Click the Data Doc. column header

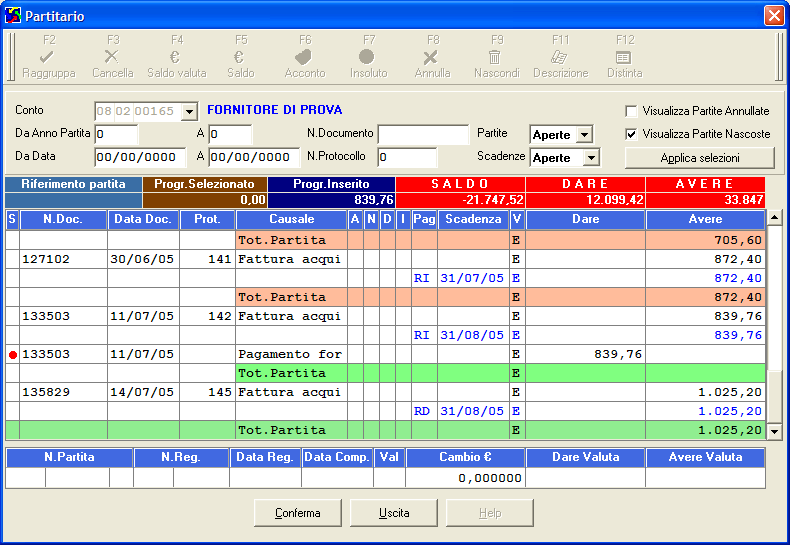(x=143, y=220)
